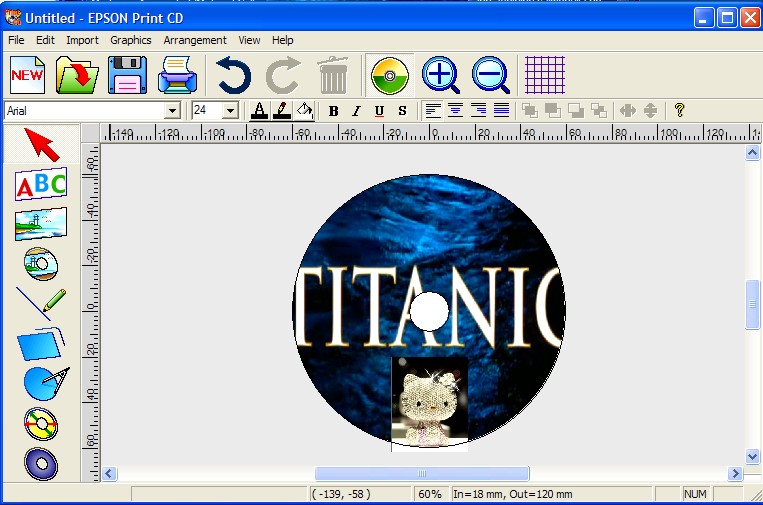Click the grayed Redo arrow
Viewport: 763px width, 505px height.
pos(283,75)
